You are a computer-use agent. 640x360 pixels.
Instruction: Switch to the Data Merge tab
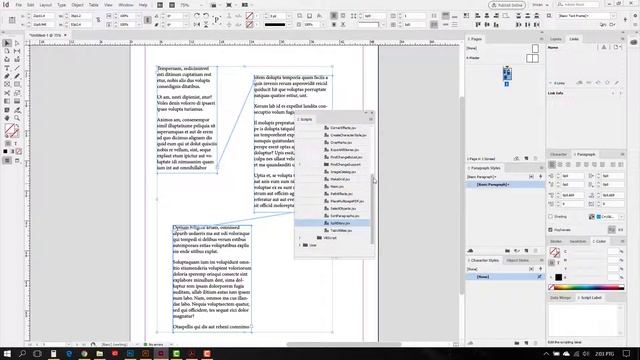pyautogui.click(x=560, y=298)
